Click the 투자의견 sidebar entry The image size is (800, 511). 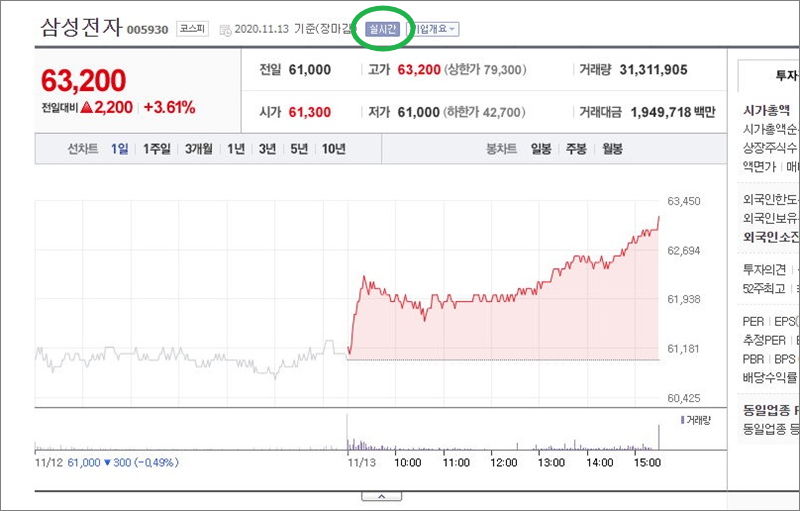click(764, 269)
